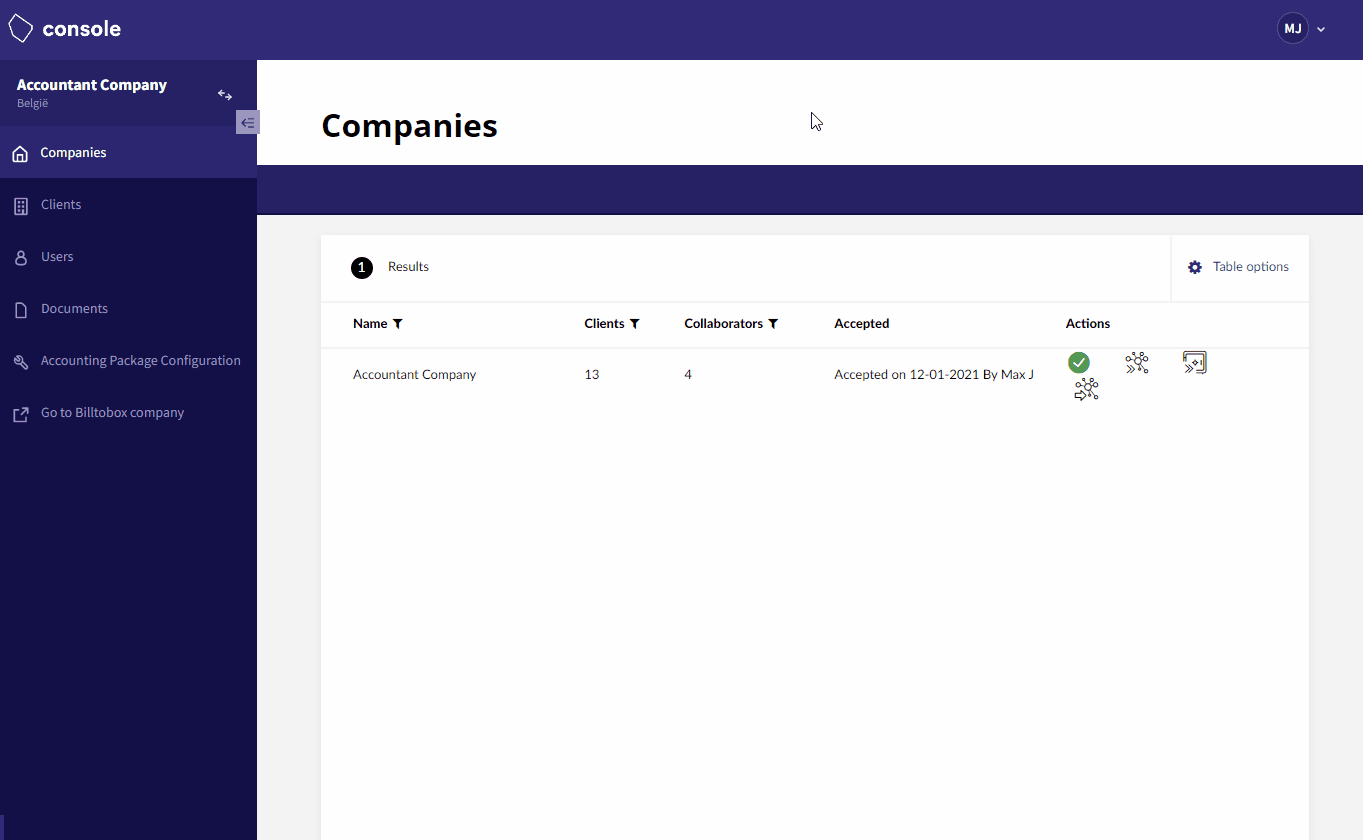This screenshot has width=1363, height=840.
Task: Click the results count badge 1
Action: click(x=362, y=268)
